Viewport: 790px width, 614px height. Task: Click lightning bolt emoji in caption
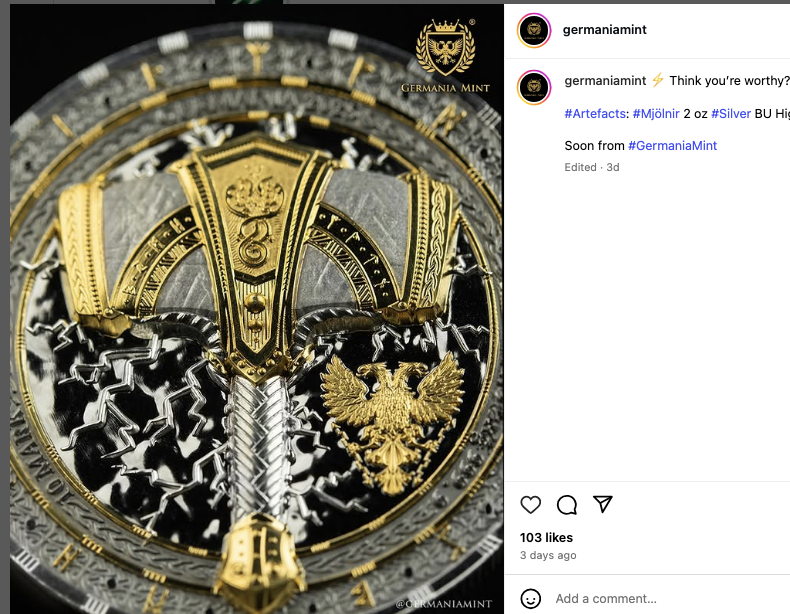[657, 80]
